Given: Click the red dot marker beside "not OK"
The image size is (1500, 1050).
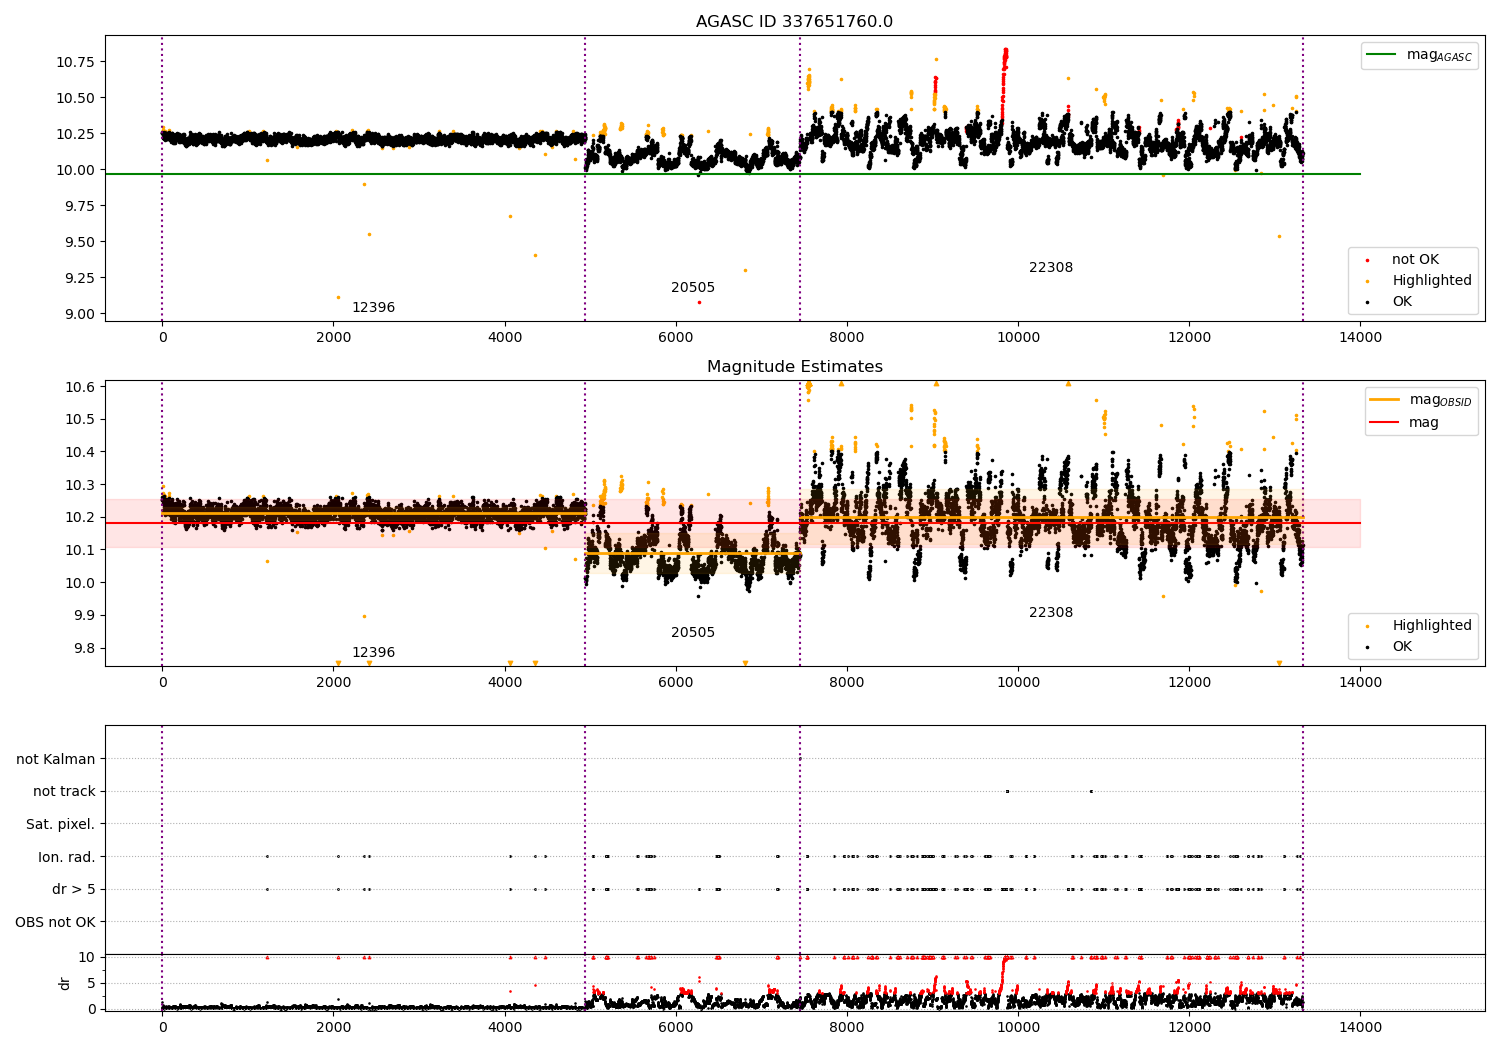Looking at the screenshot, I should click(1367, 260).
